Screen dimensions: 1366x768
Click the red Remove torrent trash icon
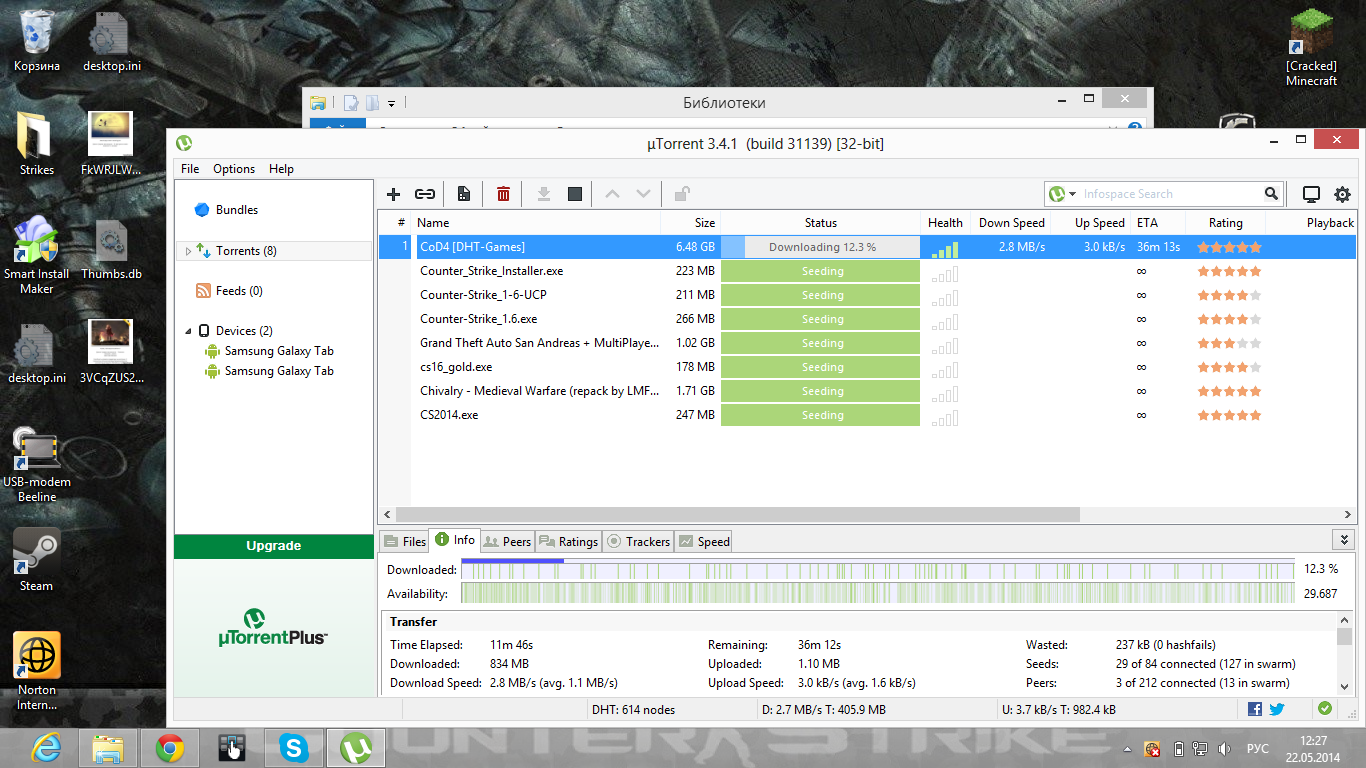(504, 194)
